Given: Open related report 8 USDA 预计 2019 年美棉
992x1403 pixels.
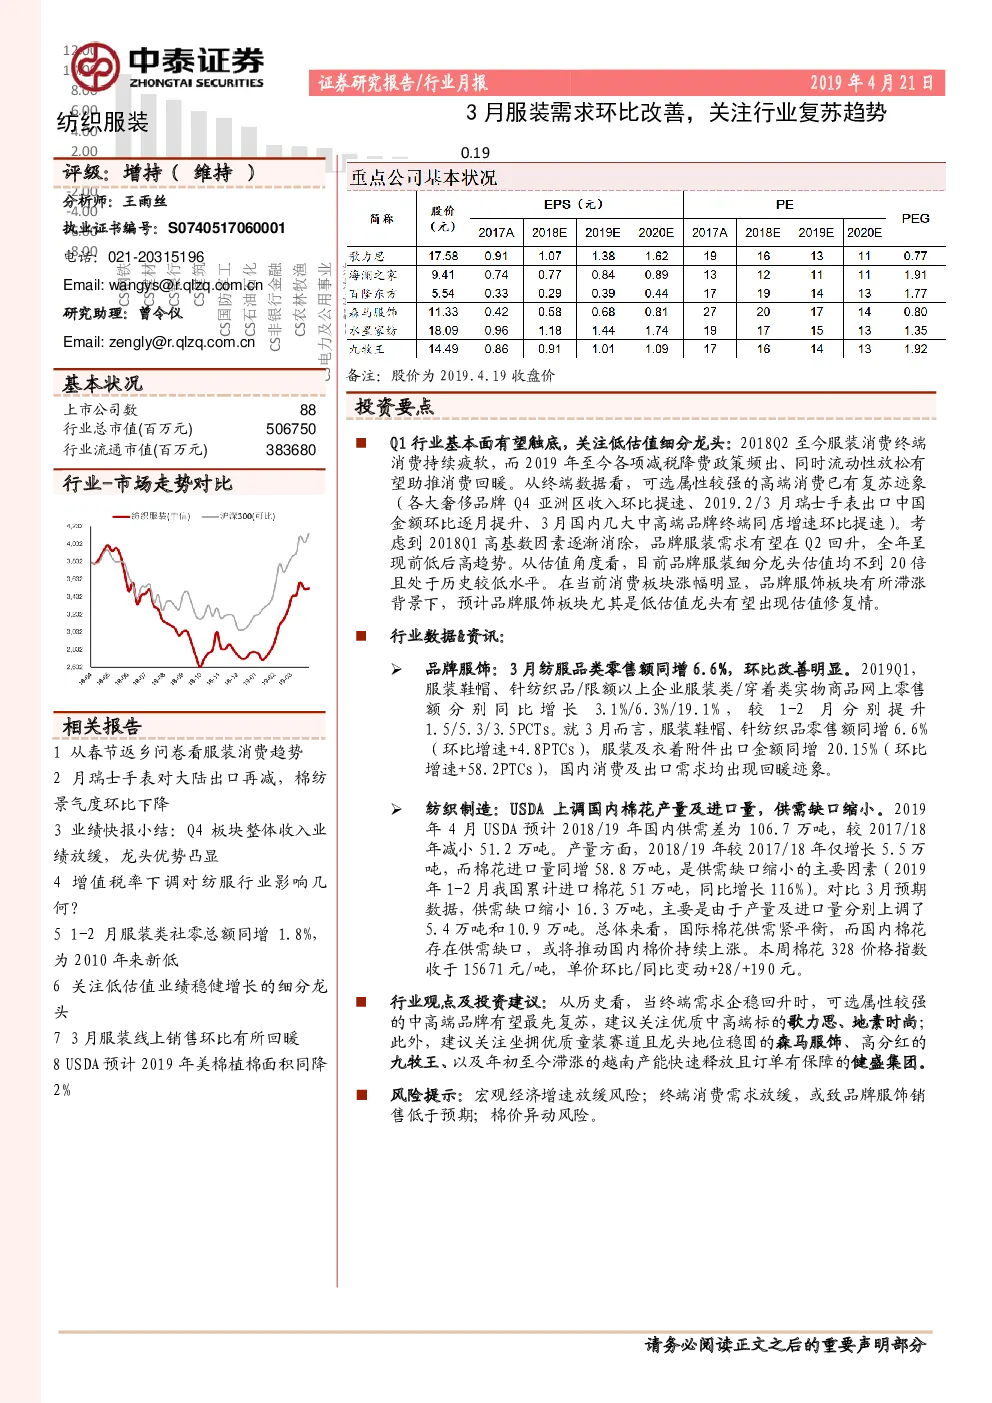Looking at the screenshot, I should click(x=189, y=1076).
